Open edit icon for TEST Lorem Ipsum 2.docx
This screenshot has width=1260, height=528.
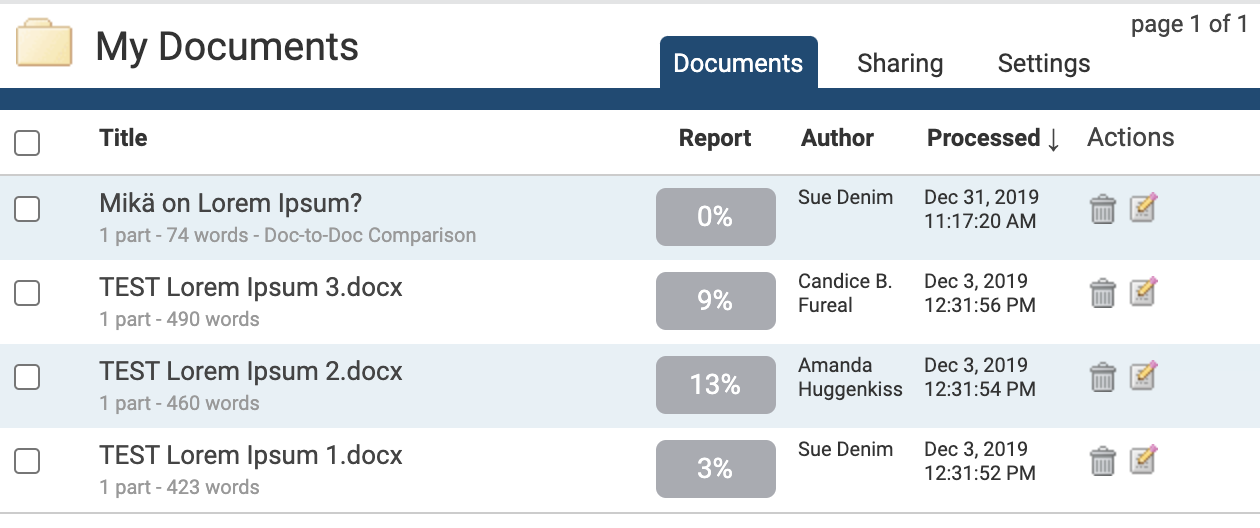pyautogui.click(x=1143, y=377)
